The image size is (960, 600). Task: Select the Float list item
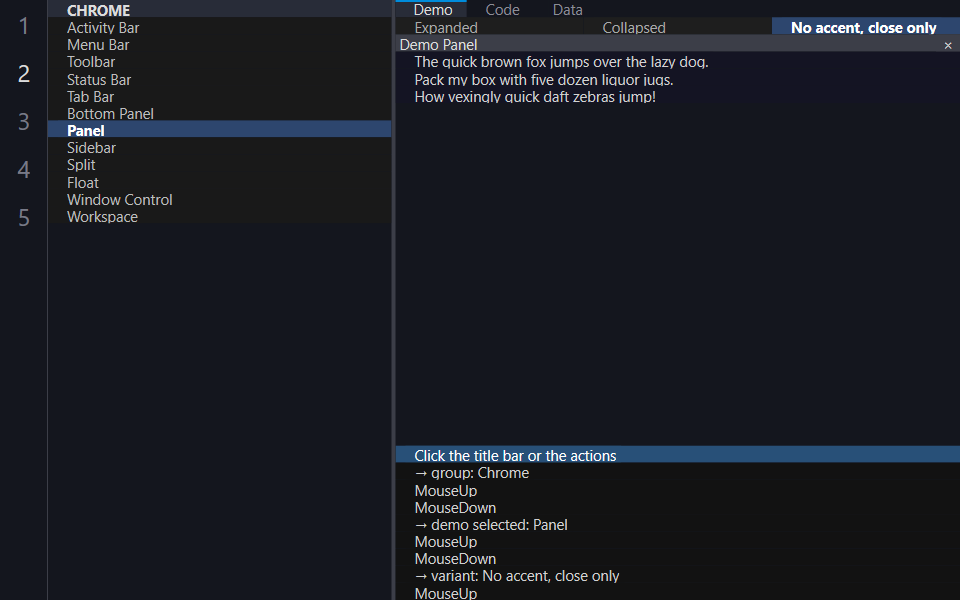[219, 182]
